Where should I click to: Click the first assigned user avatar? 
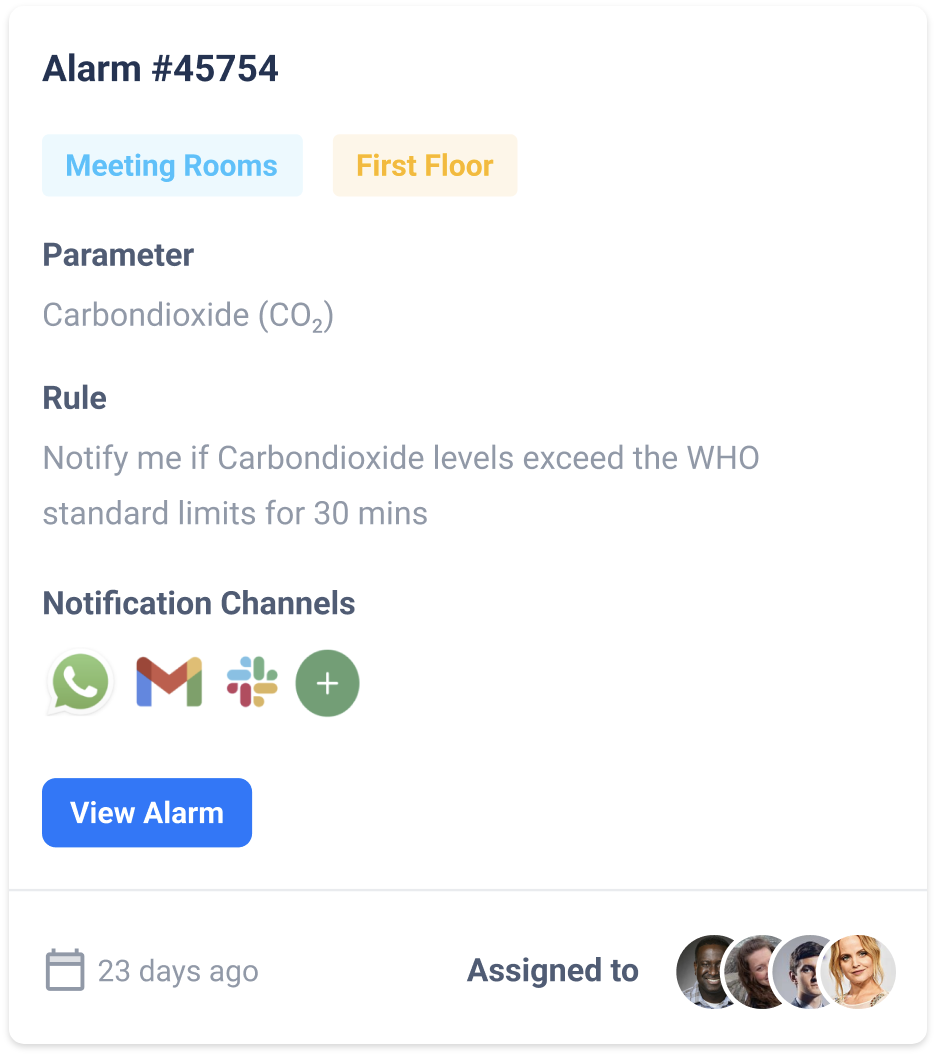point(703,970)
